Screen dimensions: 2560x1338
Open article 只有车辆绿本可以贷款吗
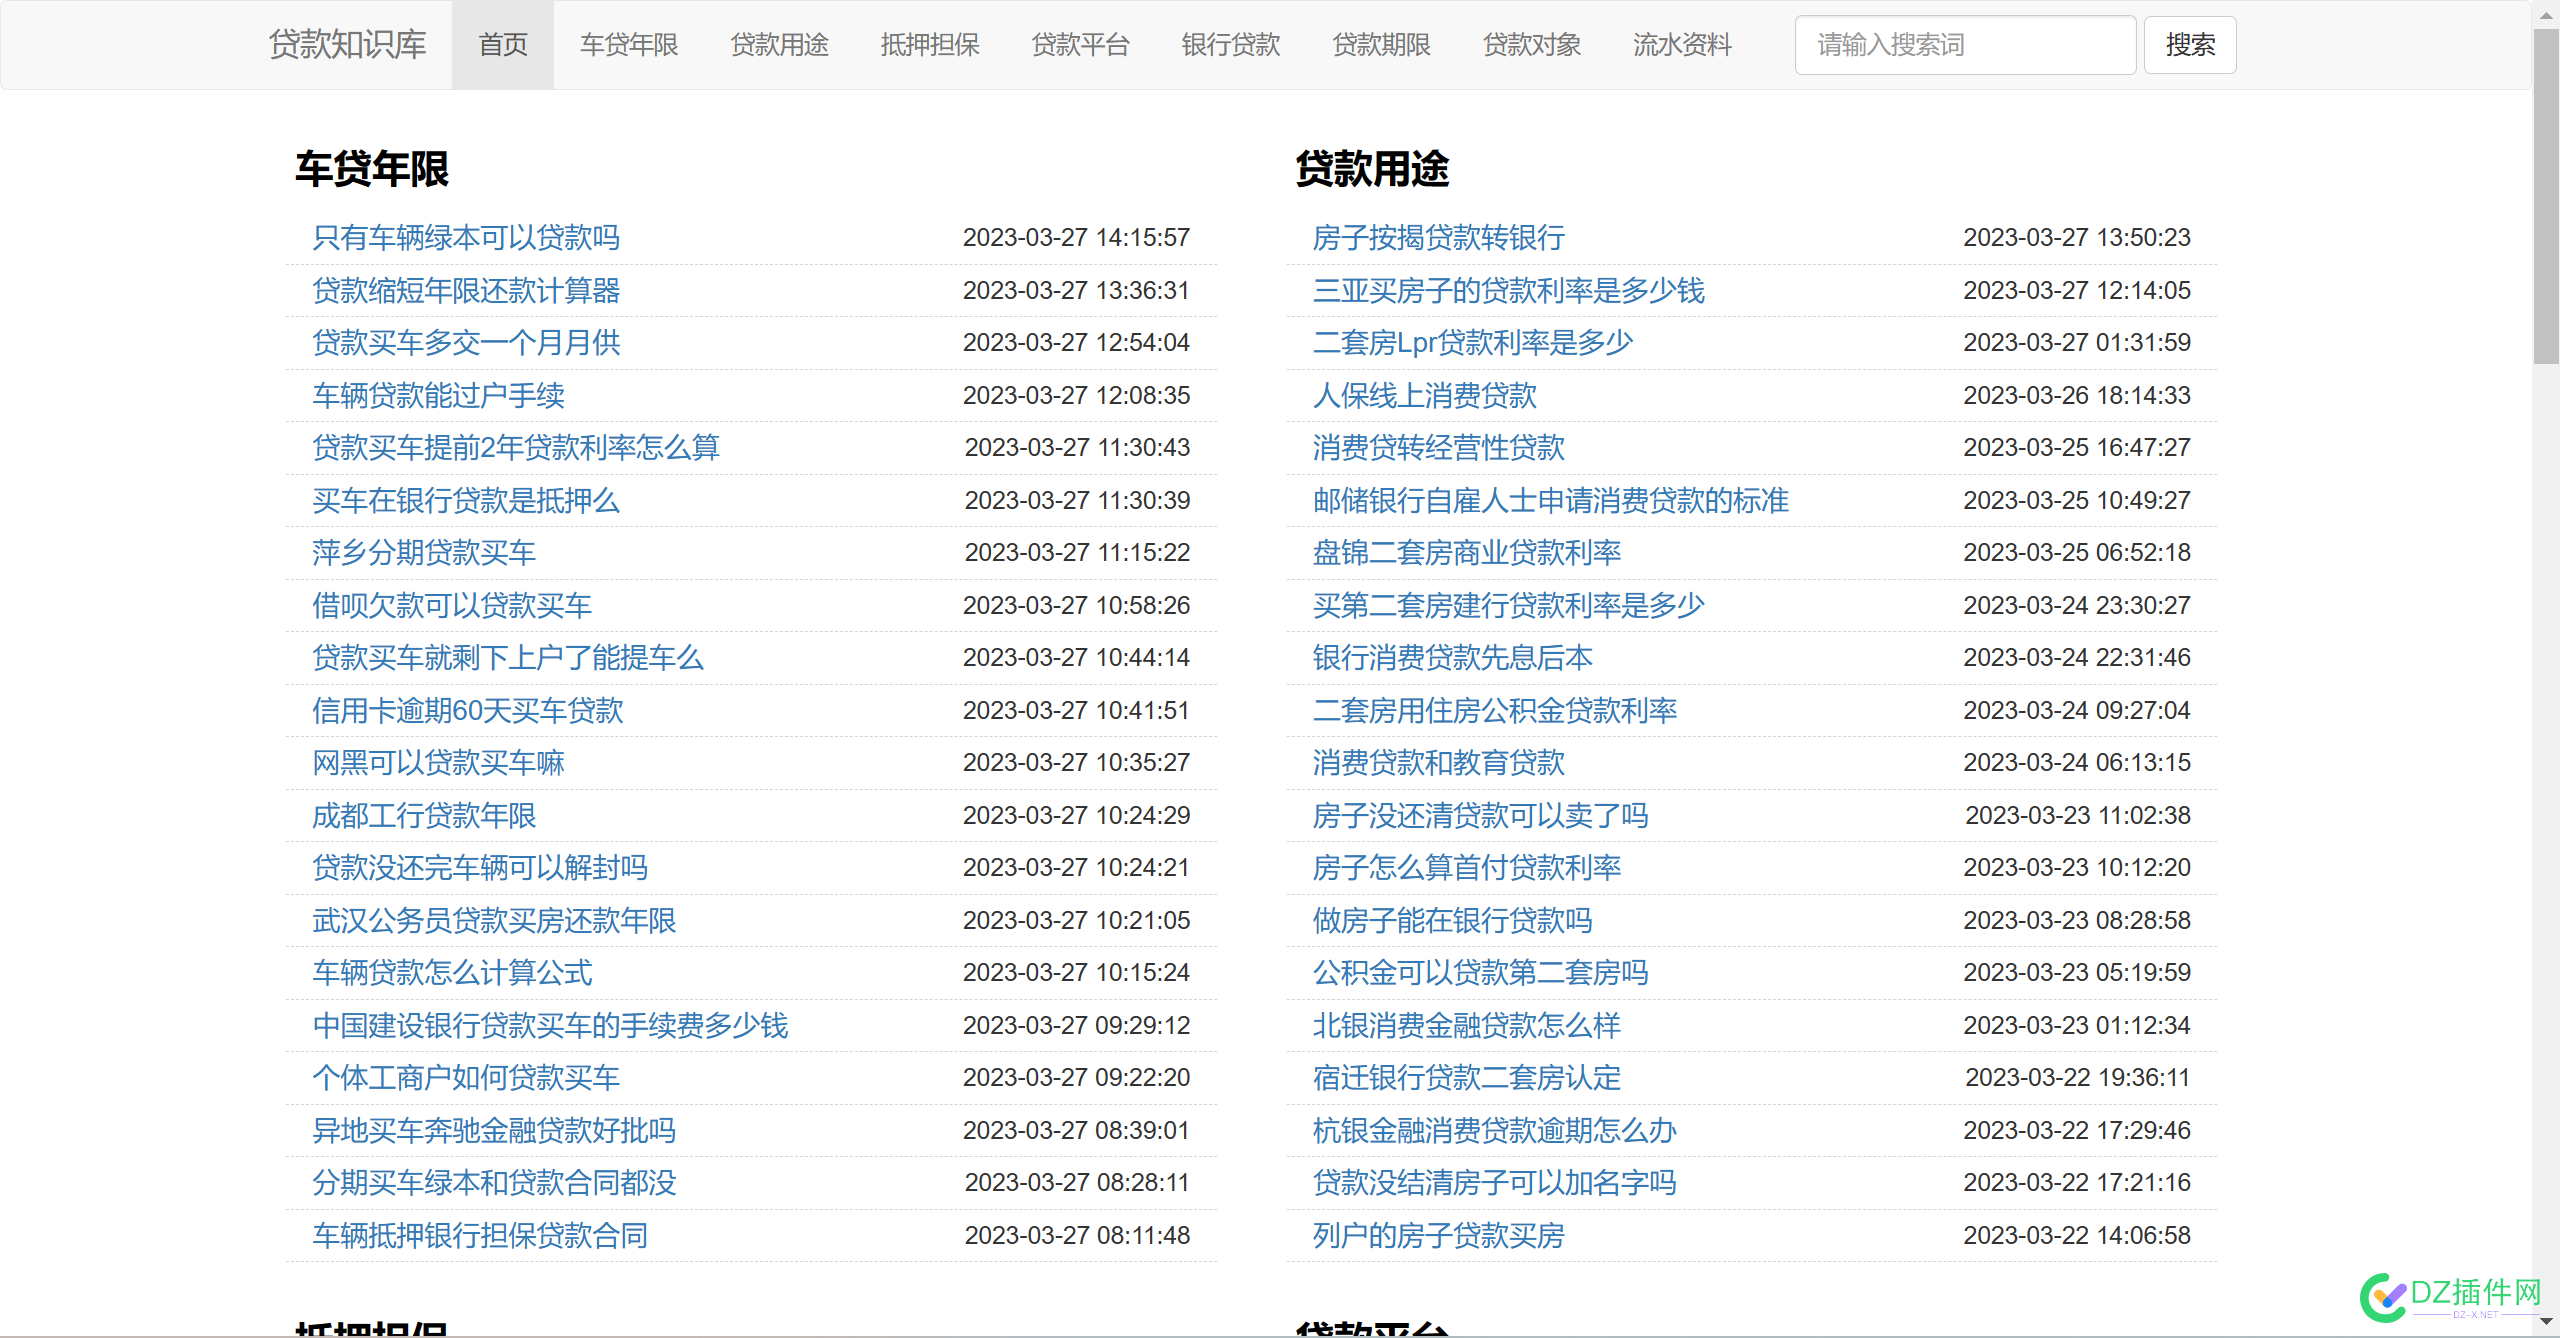pos(466,238)
